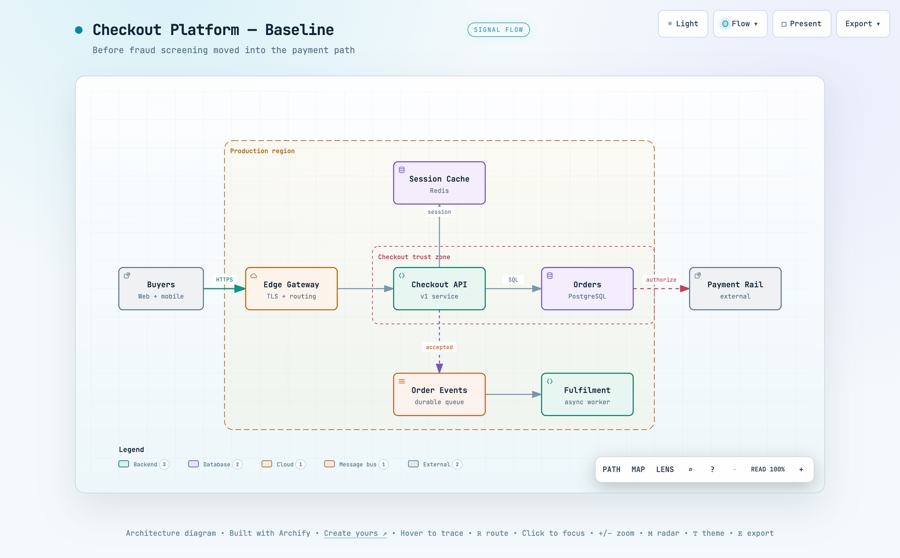Toggle the Message bus legend filter
This screenshot has height=558, width=900.
click(356, 464)
